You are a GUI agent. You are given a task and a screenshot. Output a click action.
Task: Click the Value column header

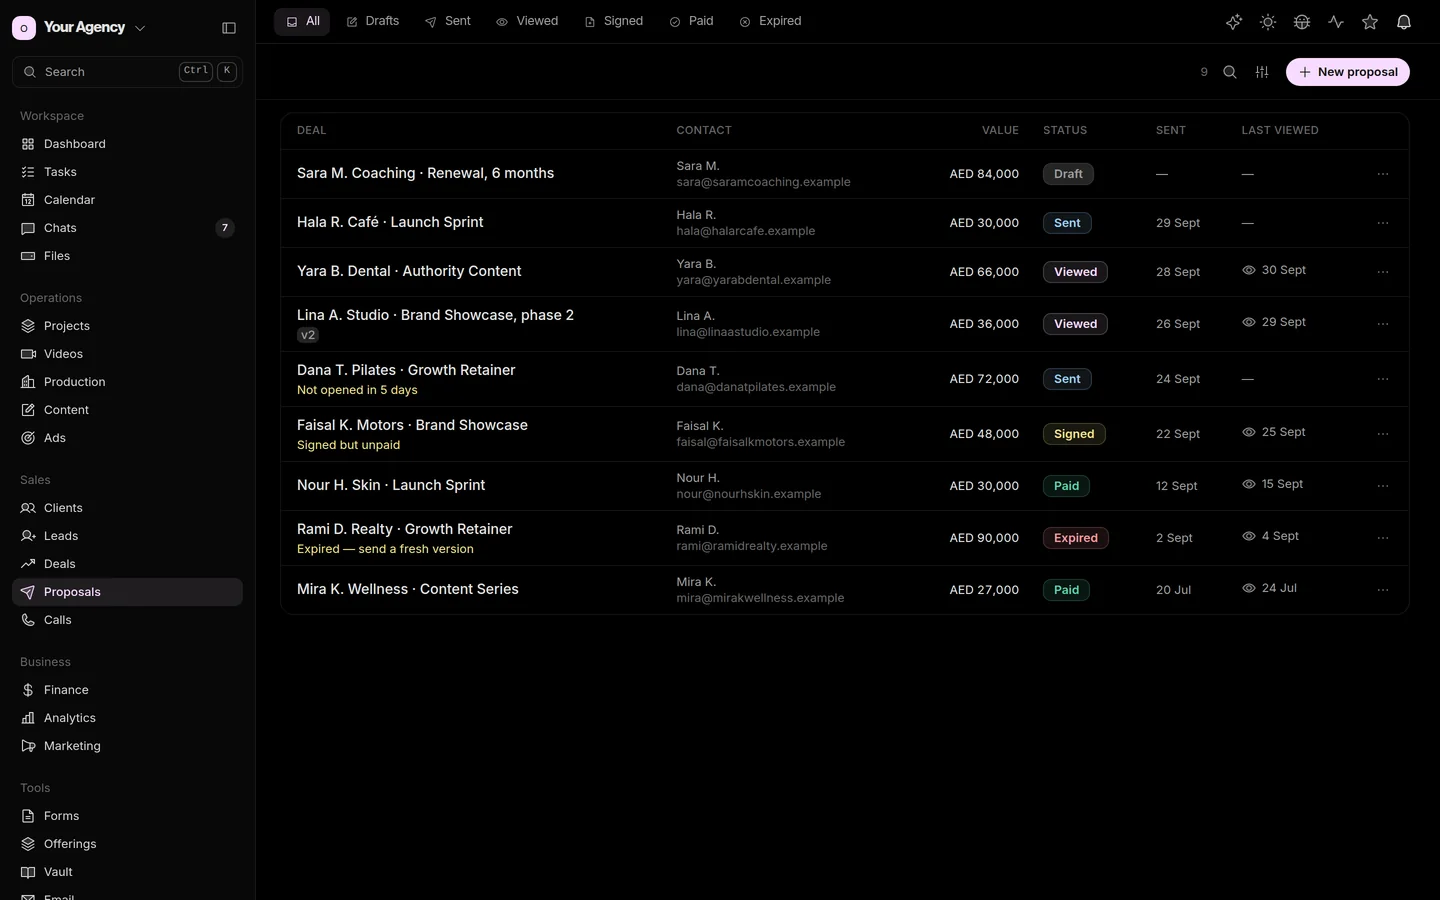tap(1000, 130)
